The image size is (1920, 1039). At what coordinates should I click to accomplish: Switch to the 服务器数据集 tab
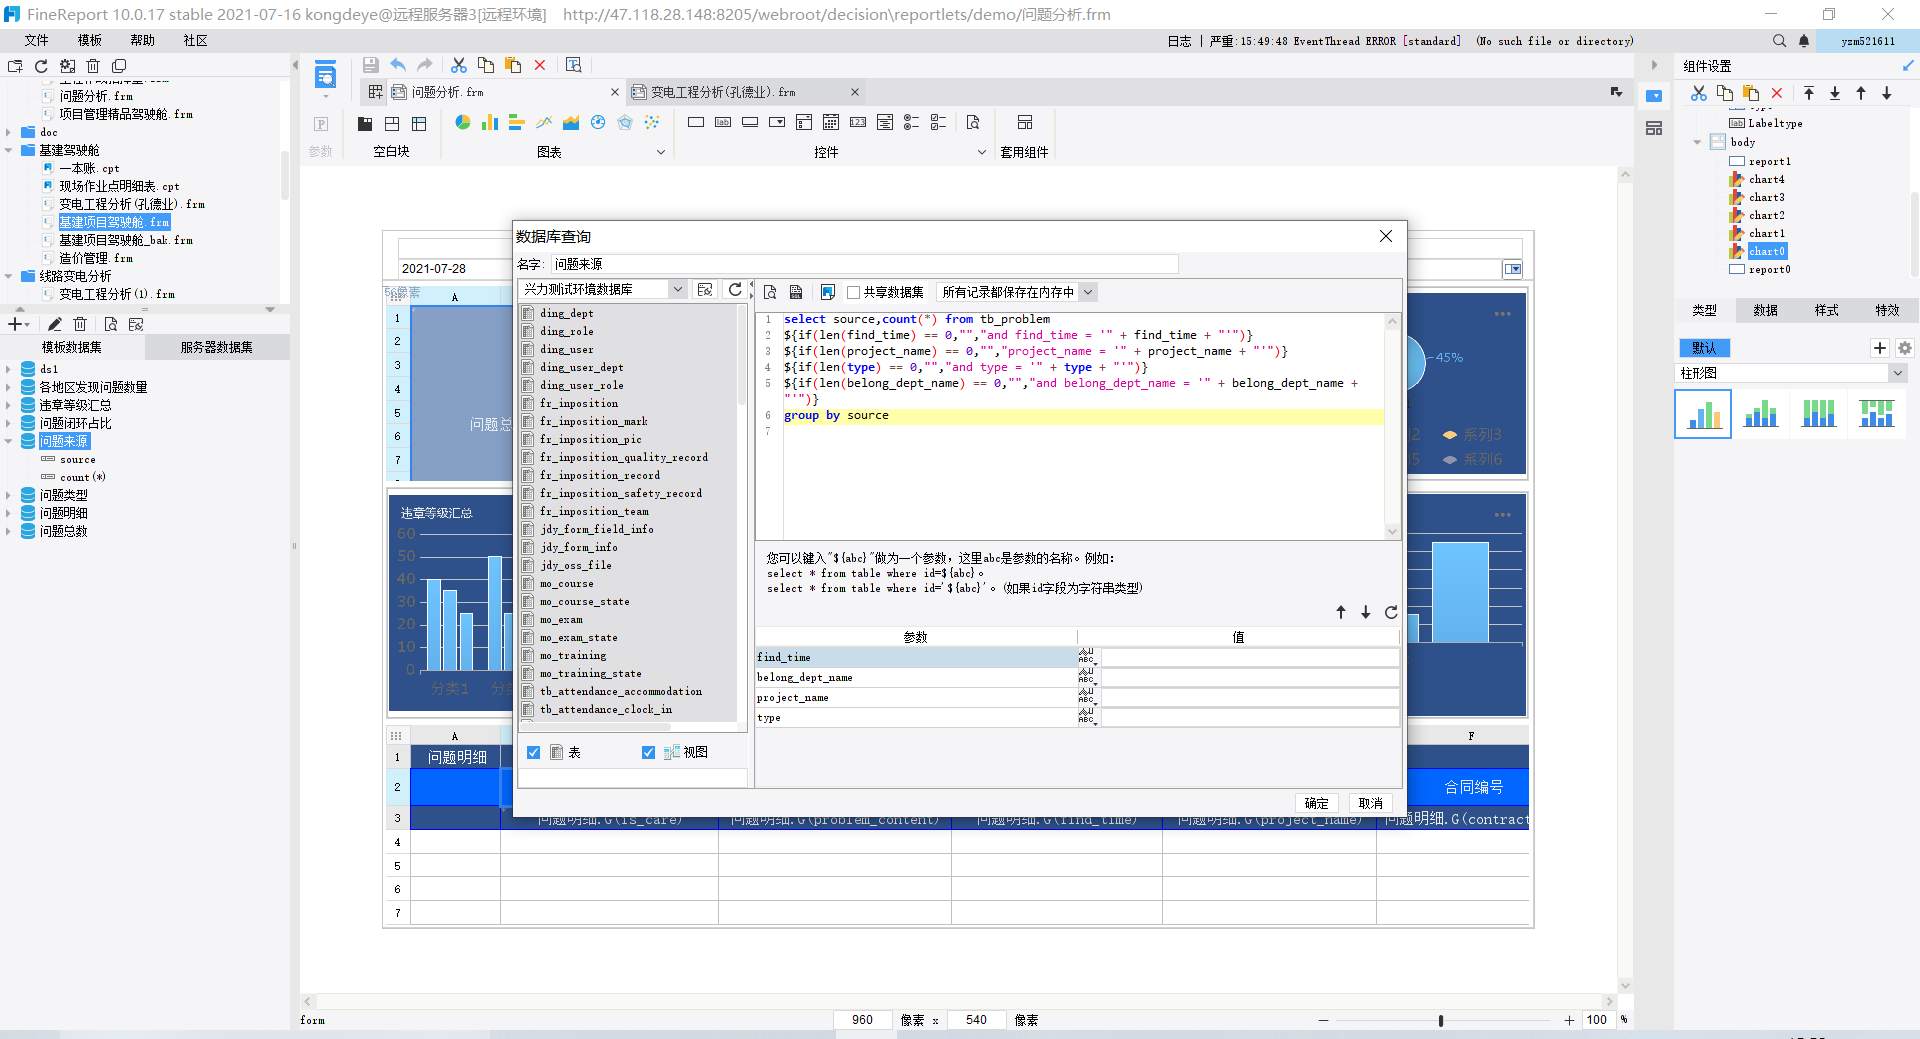(216, 347)
